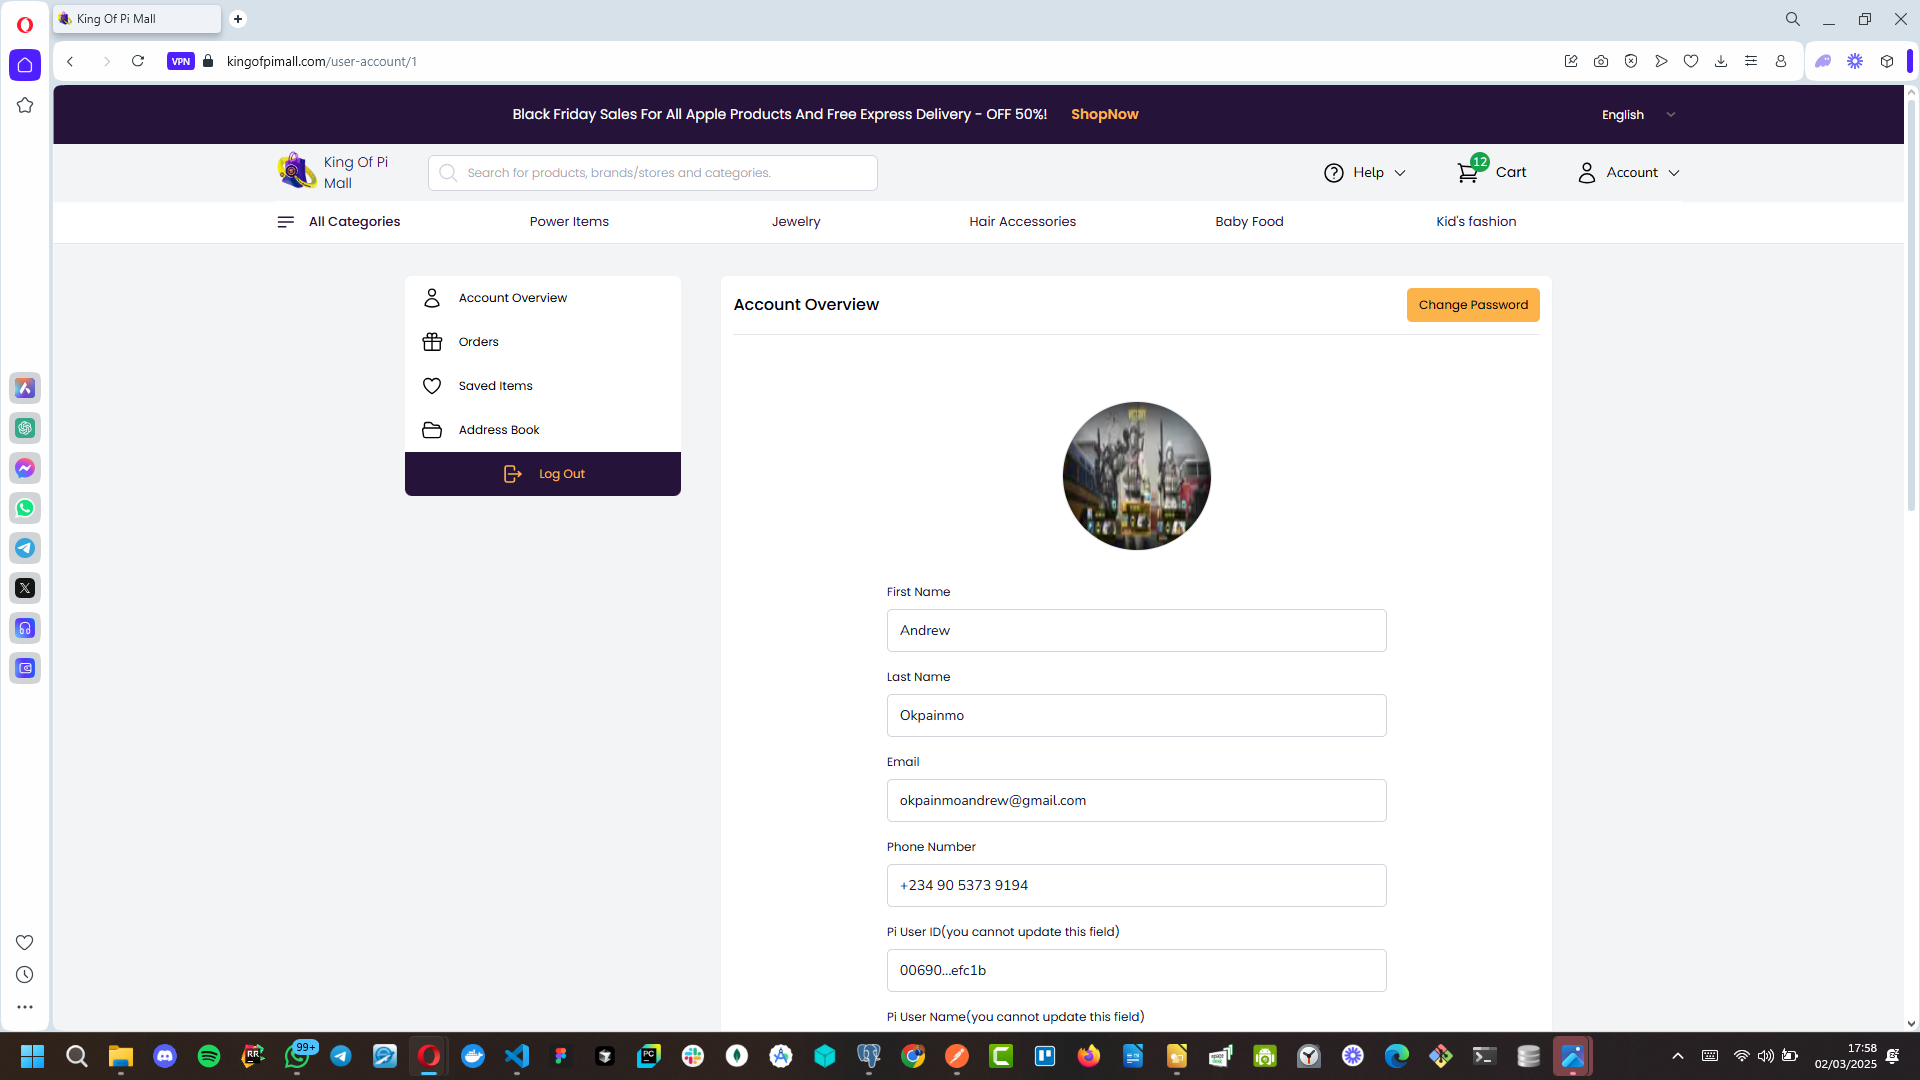Click the King Of Pi Mall logo
This screenshot has height=1080, width=1920.
[x=297, y=171]
